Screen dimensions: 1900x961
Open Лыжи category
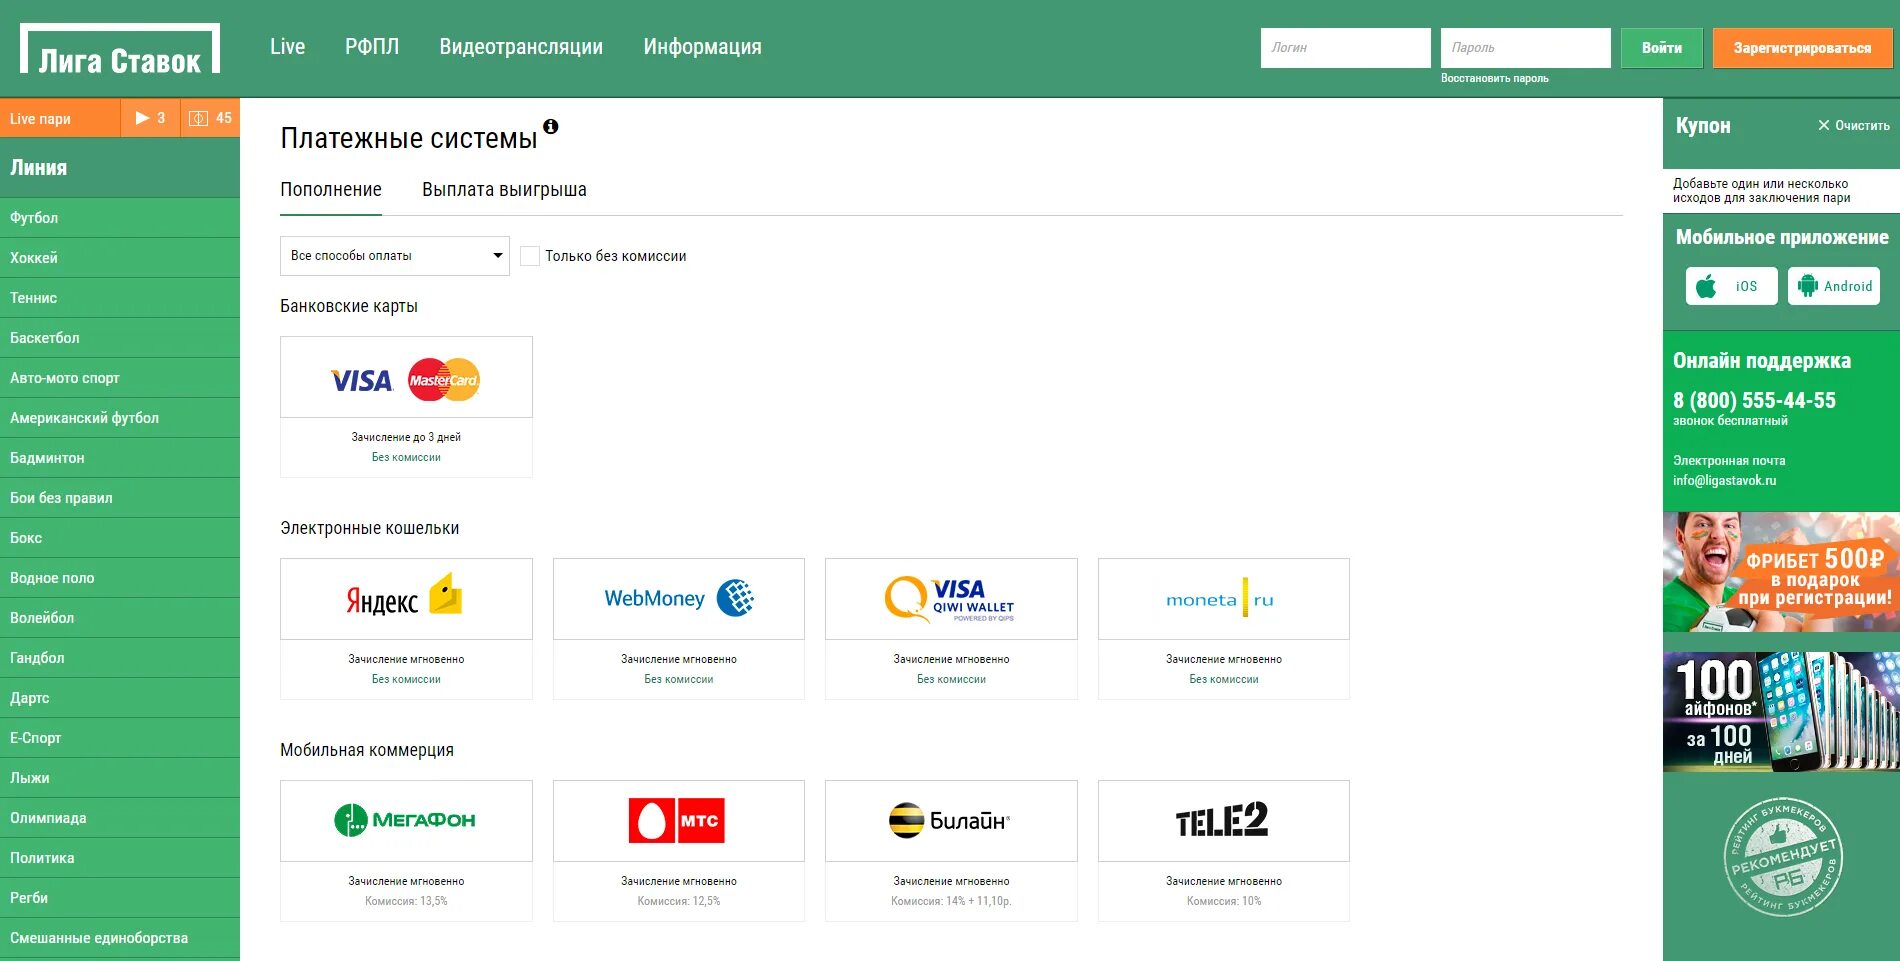[120, 778]
